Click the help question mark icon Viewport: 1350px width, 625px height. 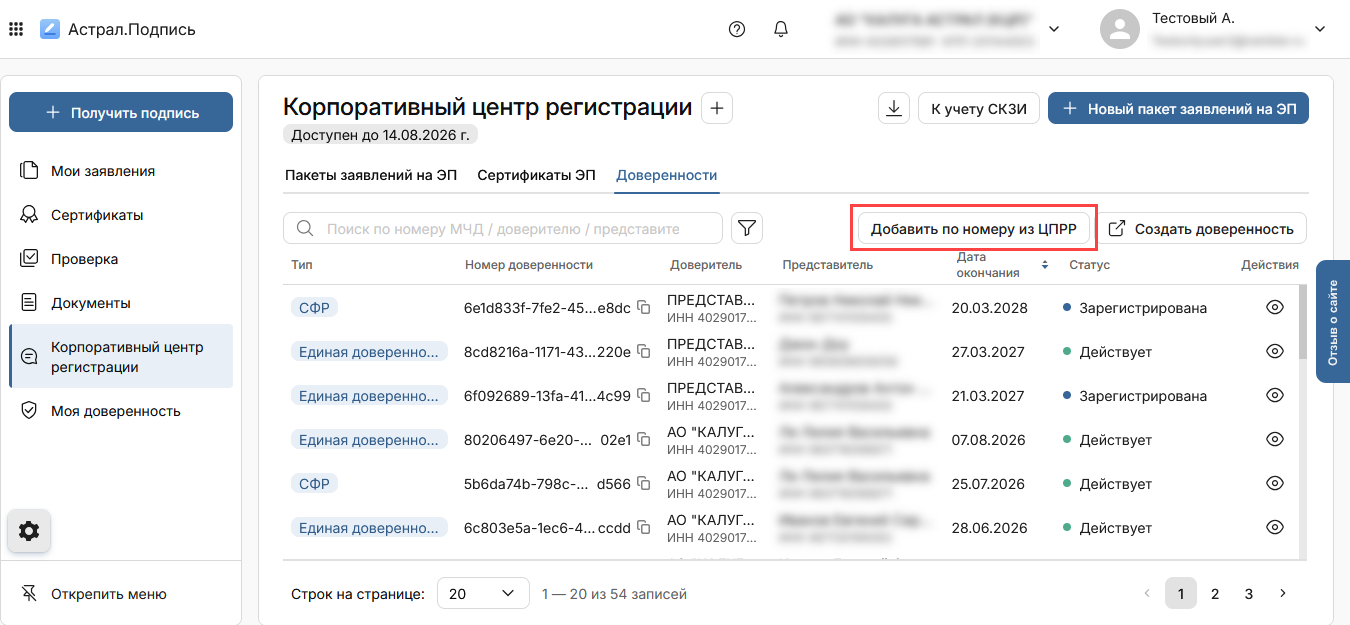737,29
